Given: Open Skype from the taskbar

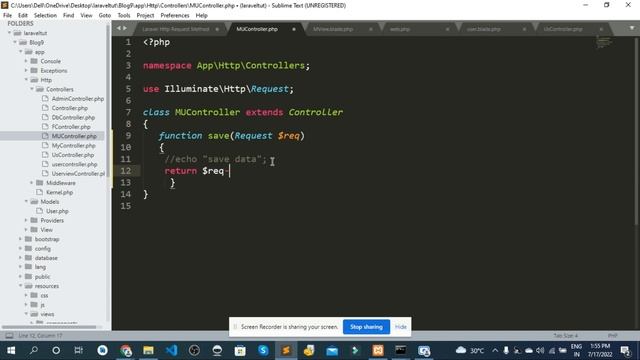Looking at the screenshot, I should pos(263,350).
